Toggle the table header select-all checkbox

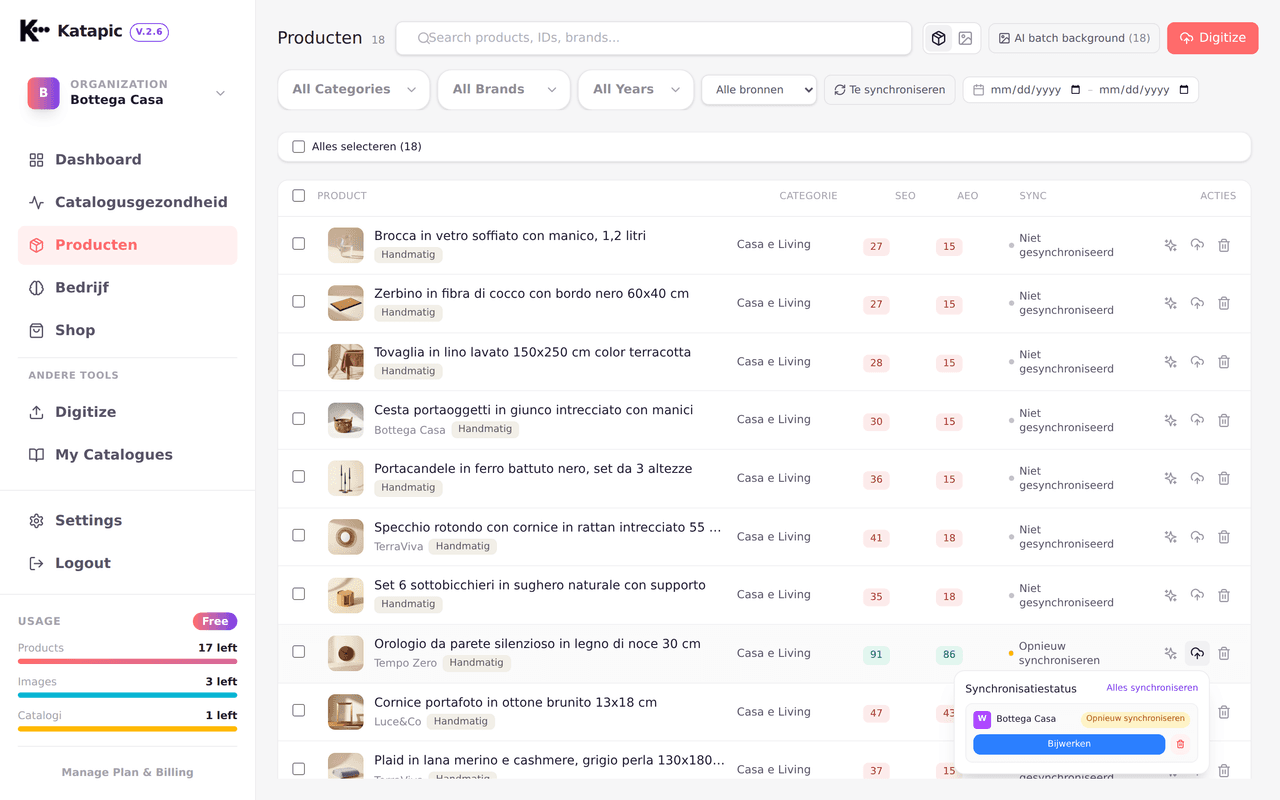pos(298,196)
